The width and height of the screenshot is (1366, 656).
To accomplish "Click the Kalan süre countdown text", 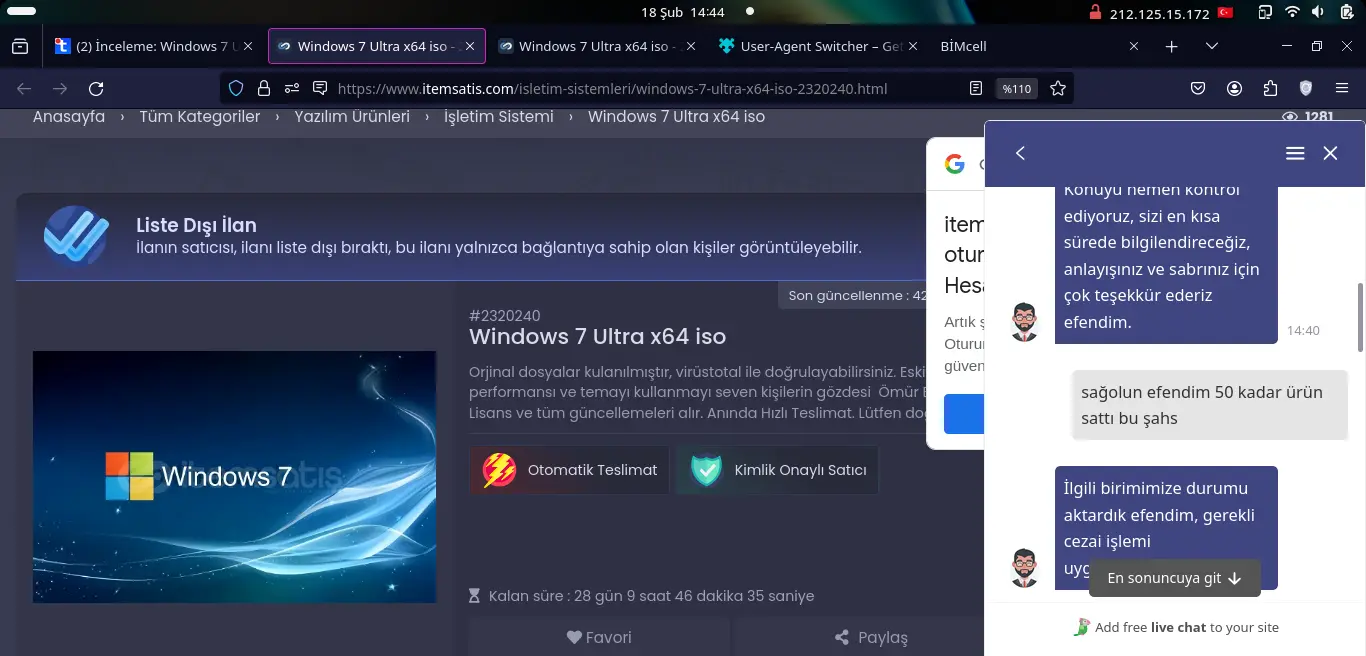I will 651,596.
